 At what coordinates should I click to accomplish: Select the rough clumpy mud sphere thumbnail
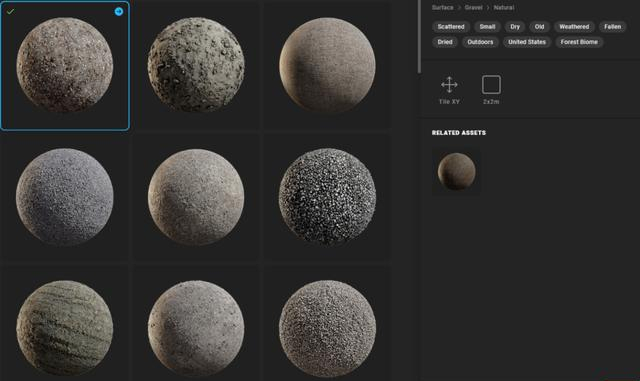[x=196, y=65]
